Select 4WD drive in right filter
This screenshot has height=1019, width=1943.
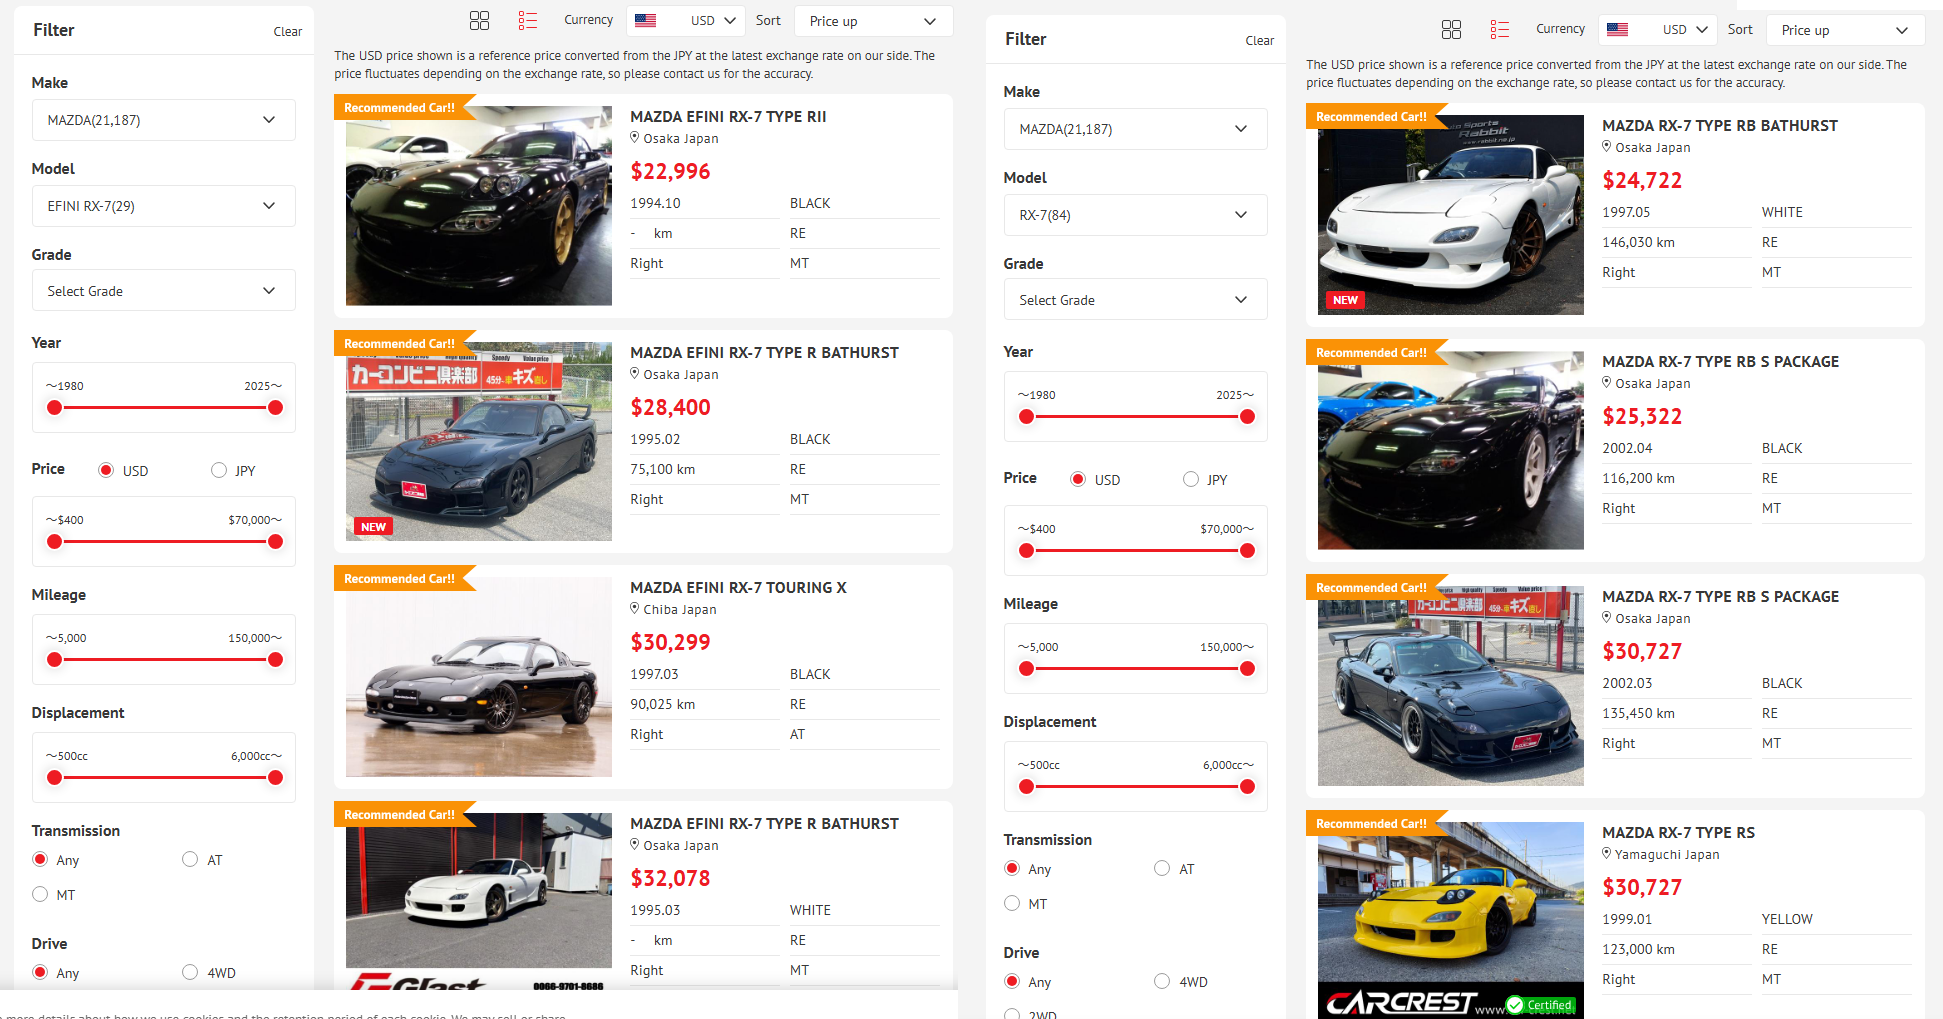[x=1162, y=981]
